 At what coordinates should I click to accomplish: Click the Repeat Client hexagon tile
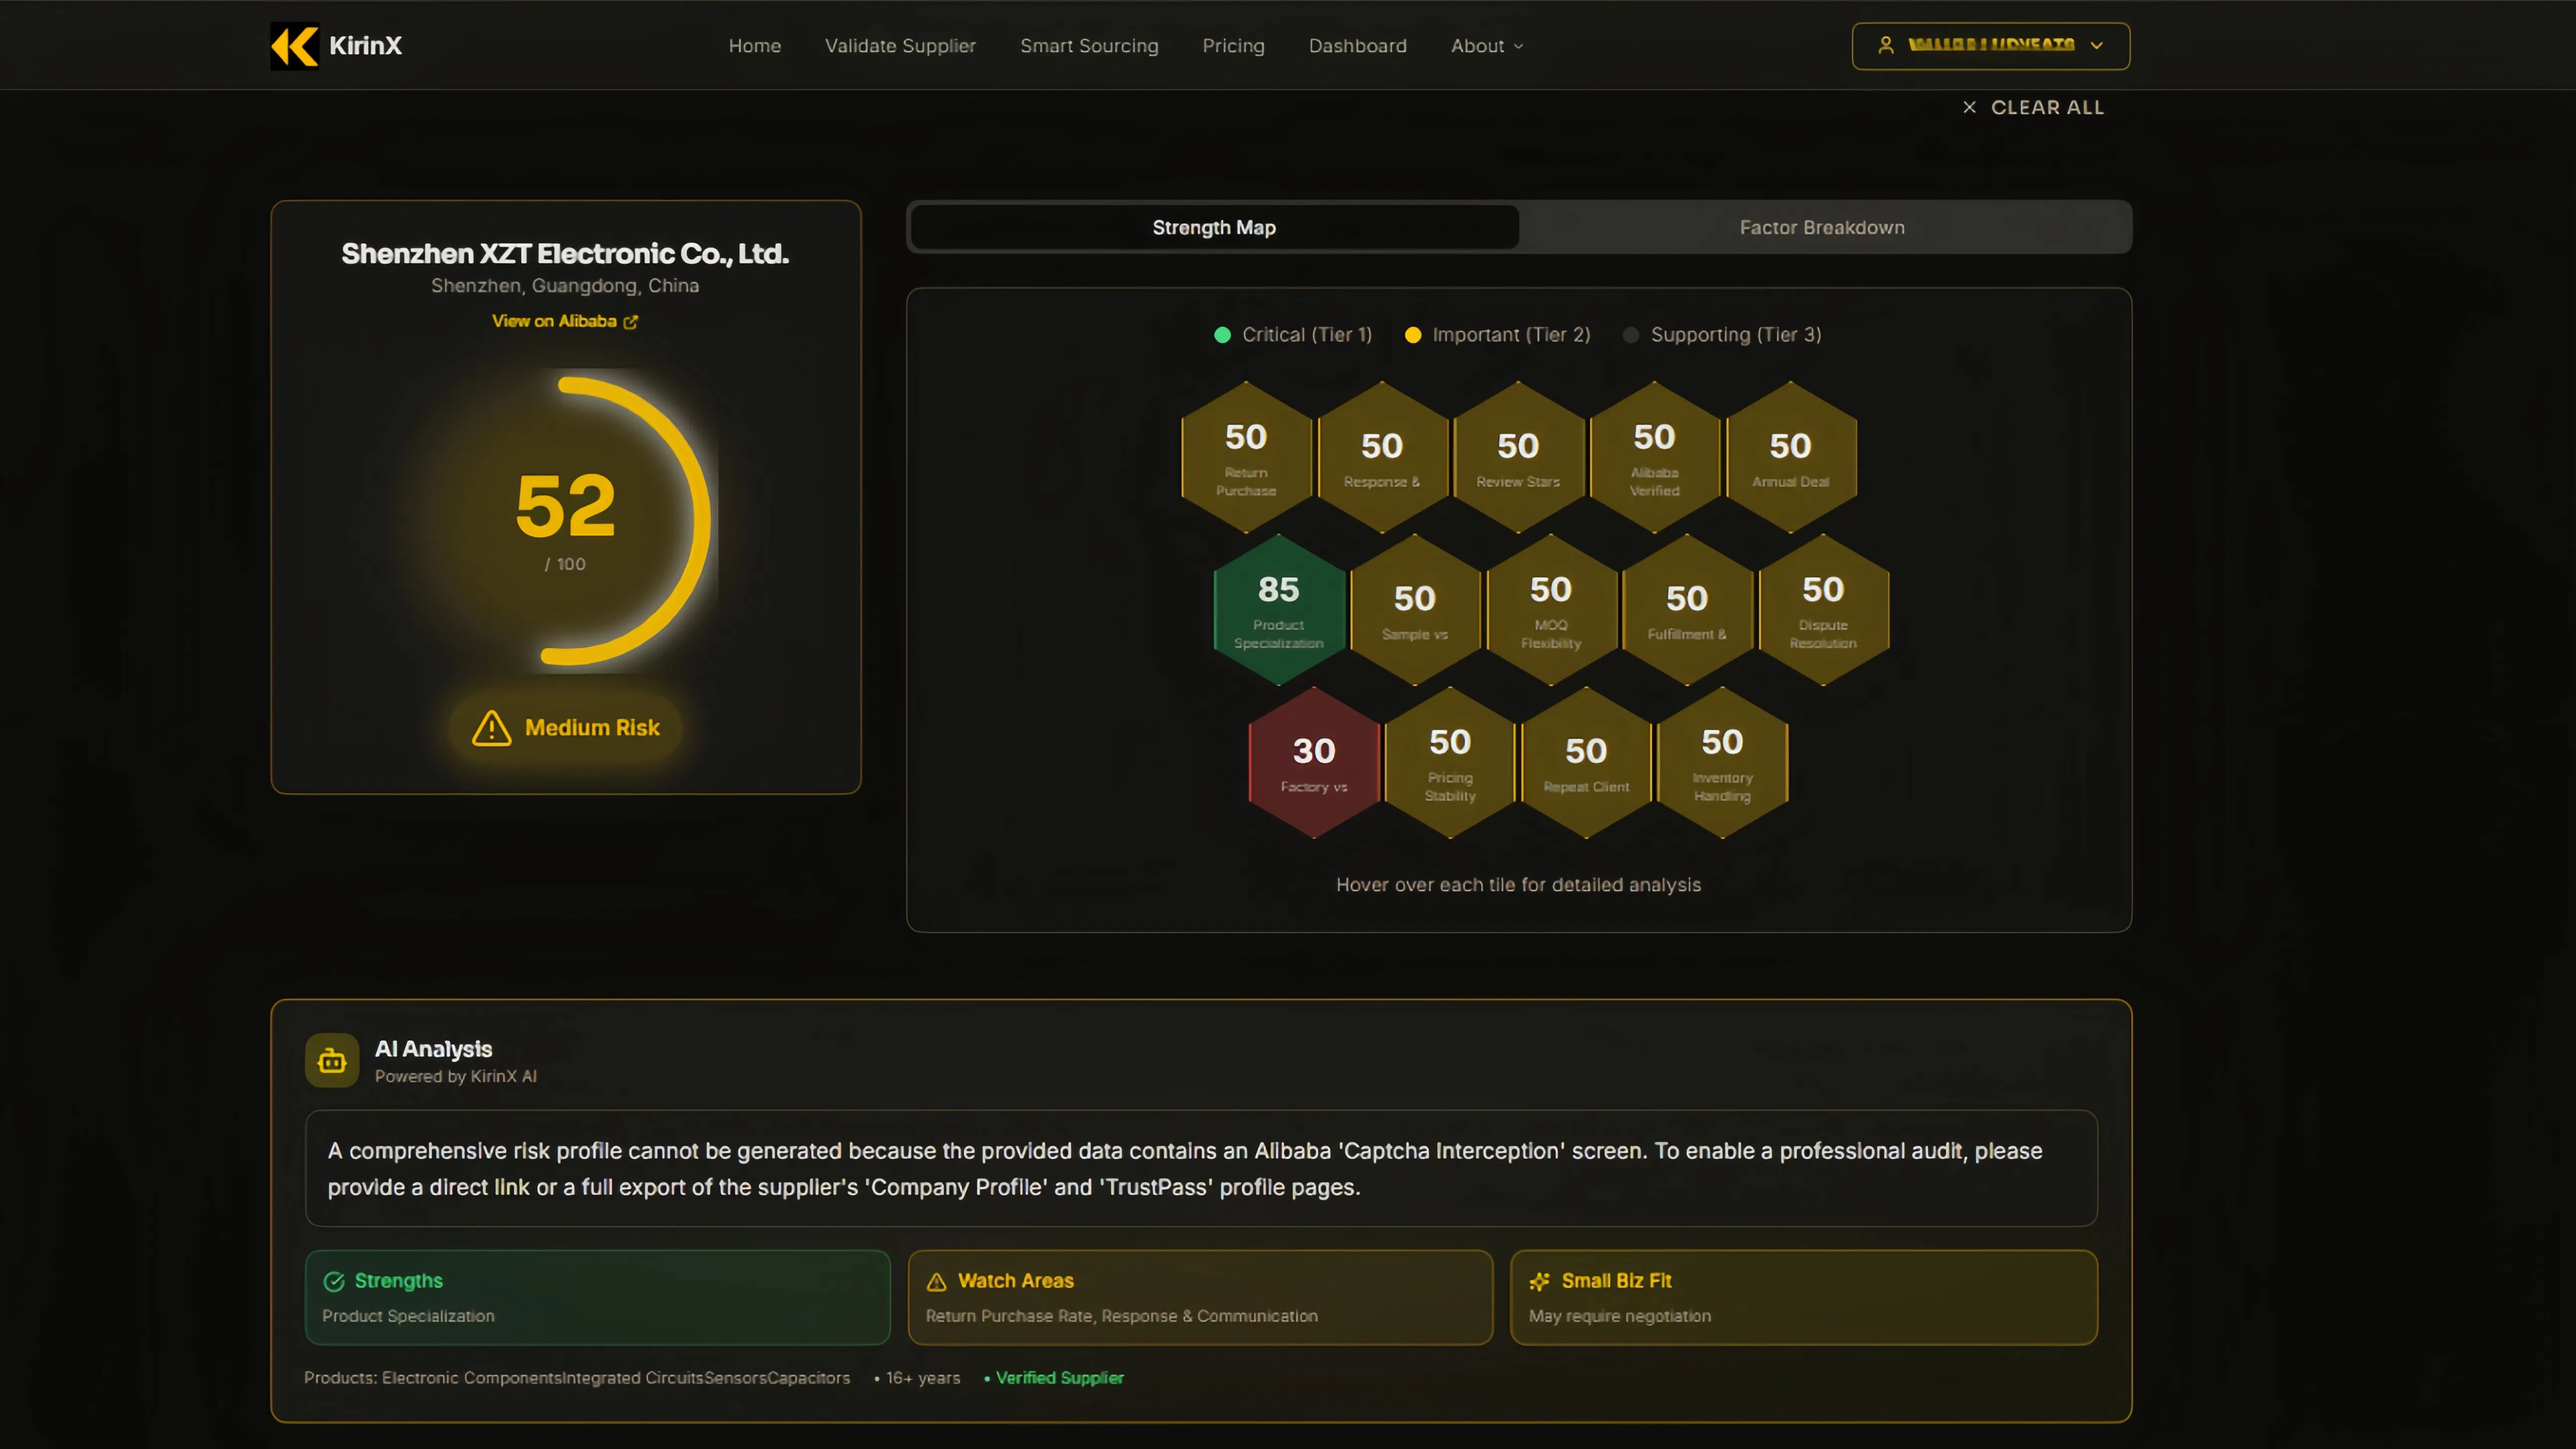click(1586, 763)
